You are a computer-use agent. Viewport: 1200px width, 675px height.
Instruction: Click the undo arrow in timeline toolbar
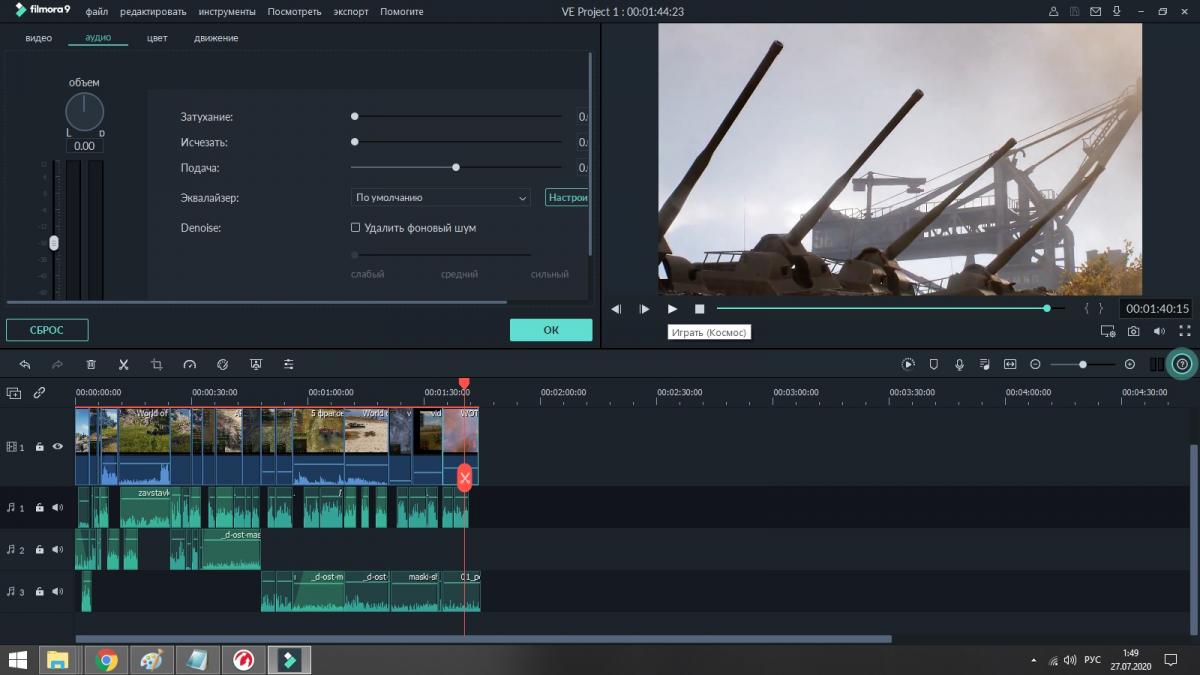coord(25,365)
